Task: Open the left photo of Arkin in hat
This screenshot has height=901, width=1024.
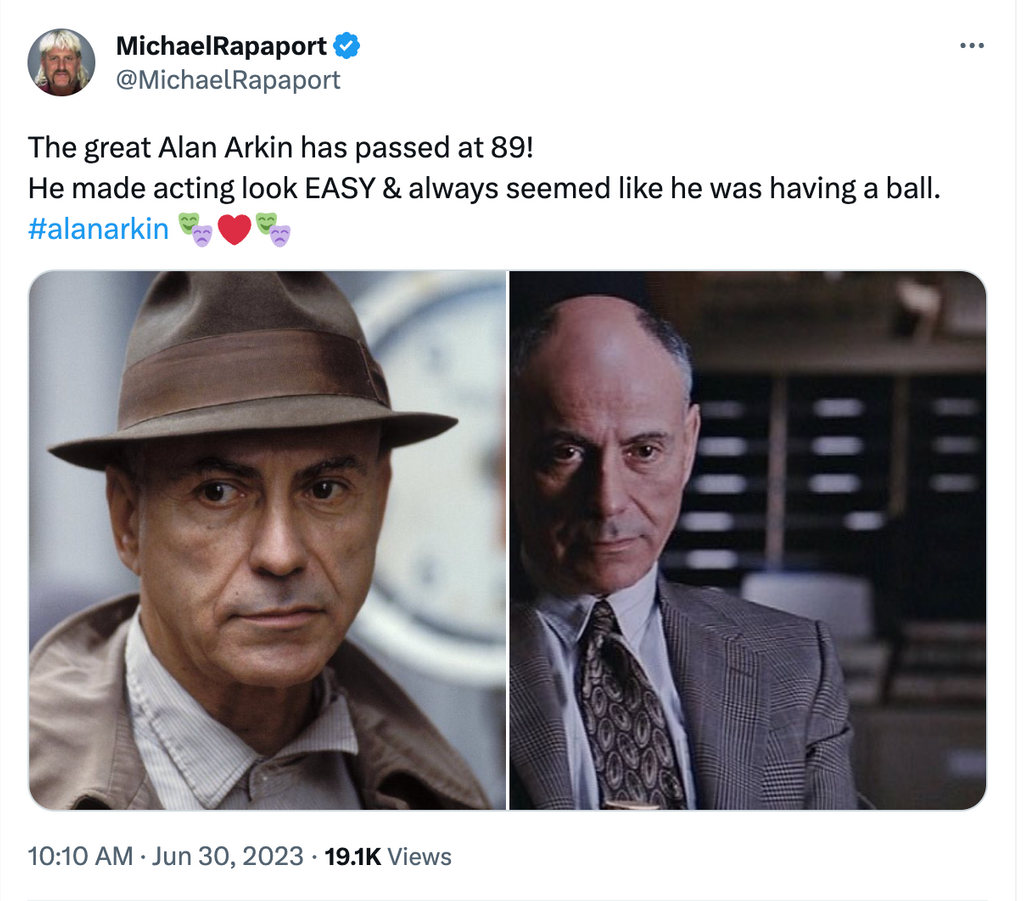Action: point(268,540)
